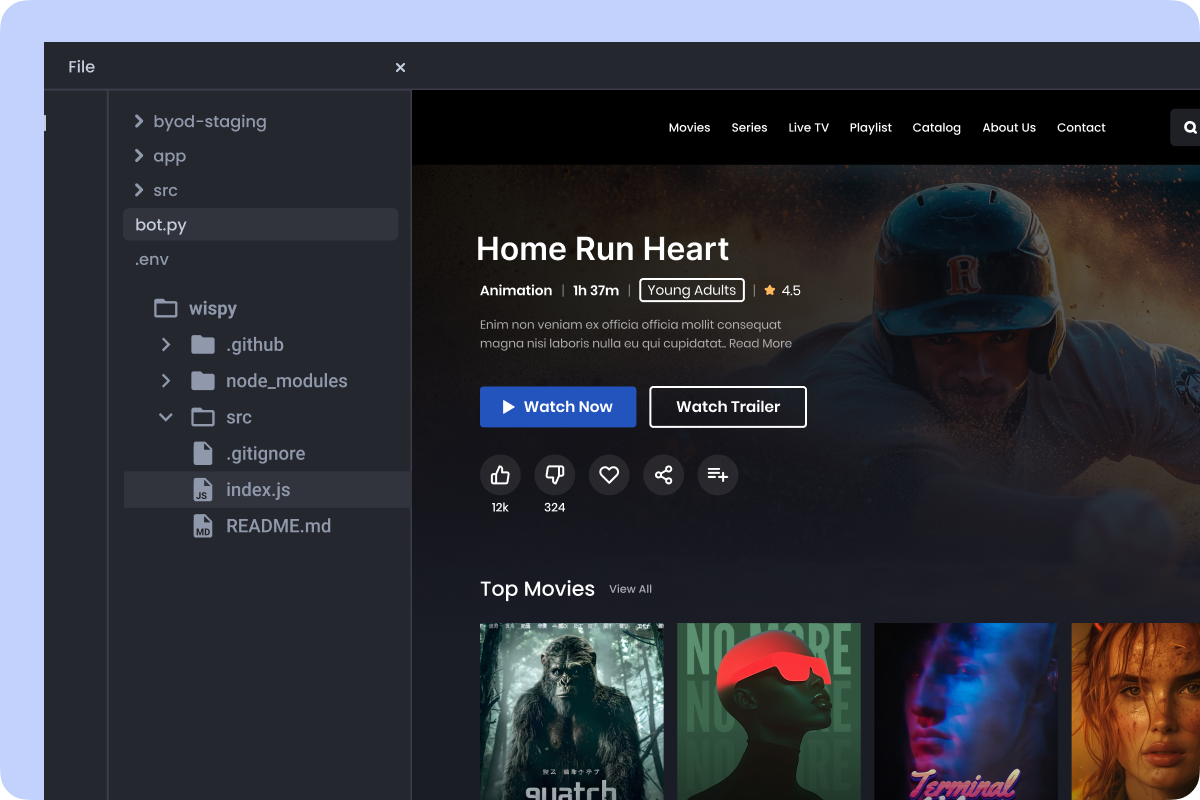Open the ape movie poster thumbnail
The height and width of the screenshot is (800, 1200).
pos(571,710)
